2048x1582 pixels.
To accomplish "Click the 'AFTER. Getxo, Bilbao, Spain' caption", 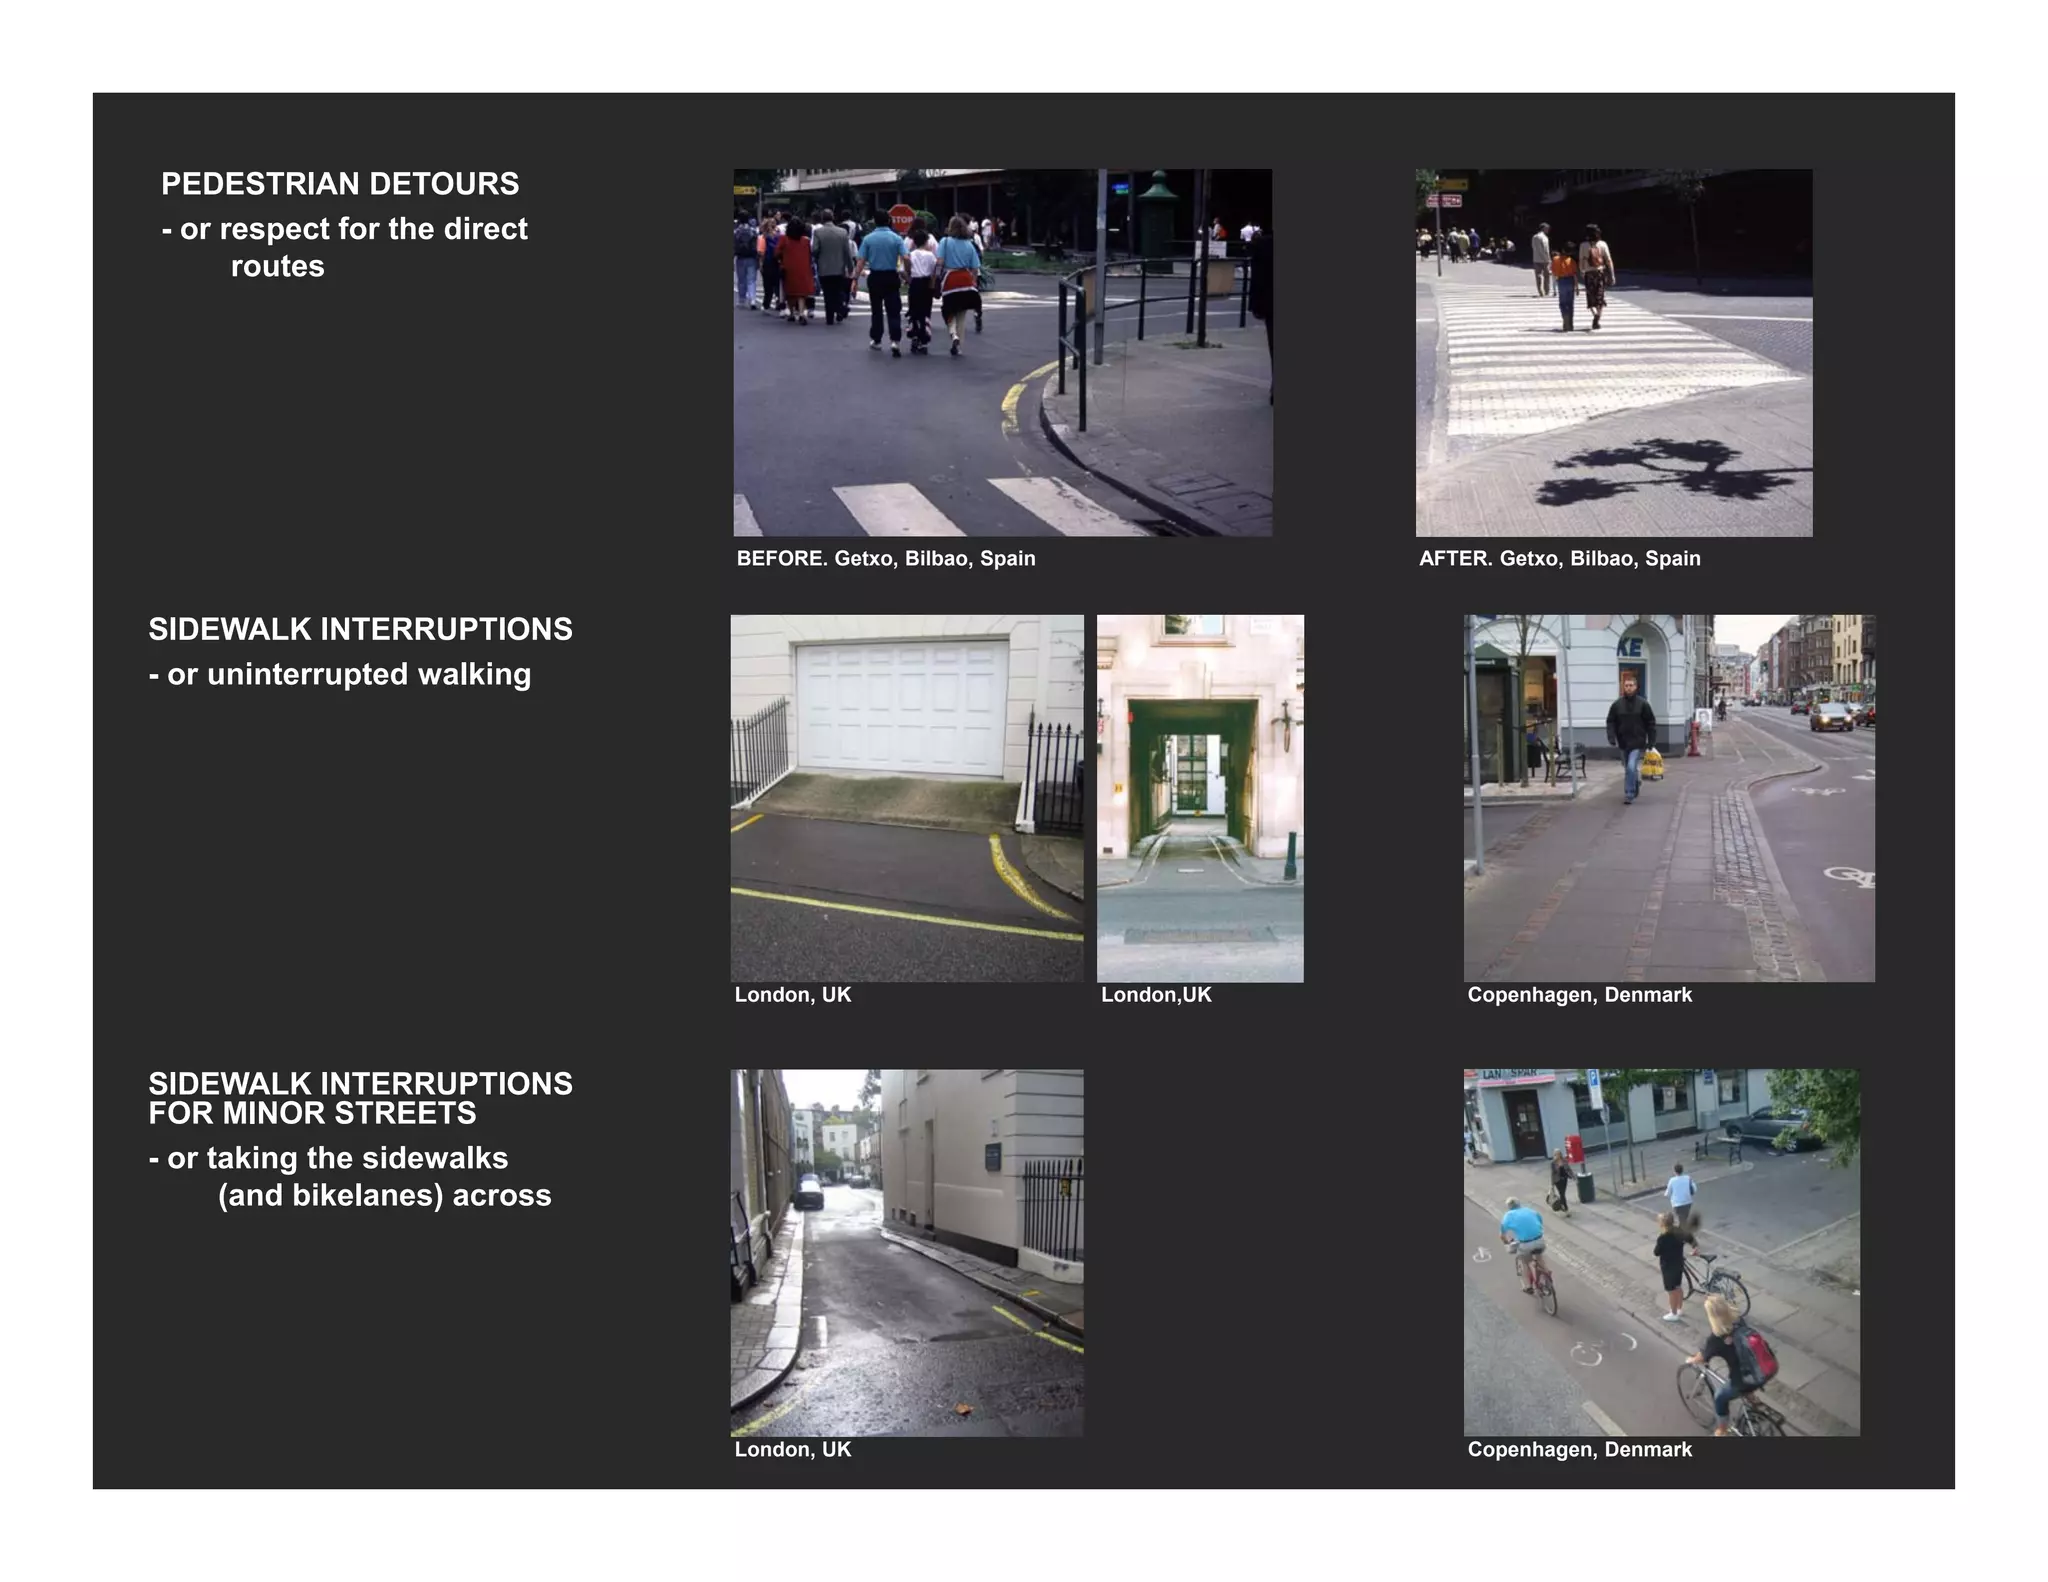I will pyautogui.click(x=1559, y=558).
